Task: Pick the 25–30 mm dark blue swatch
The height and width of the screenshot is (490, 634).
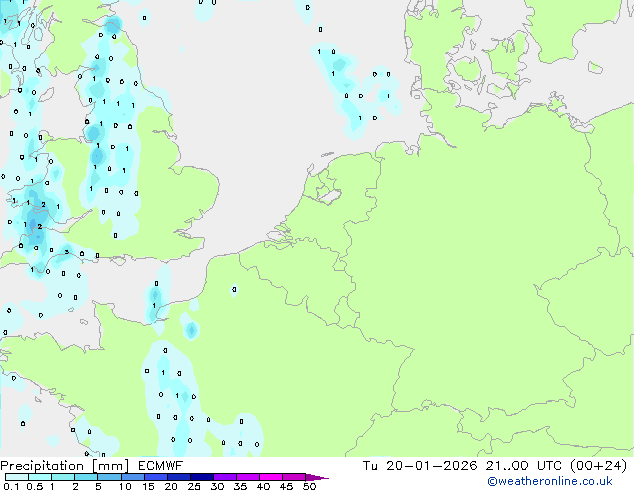Action: 201,477
